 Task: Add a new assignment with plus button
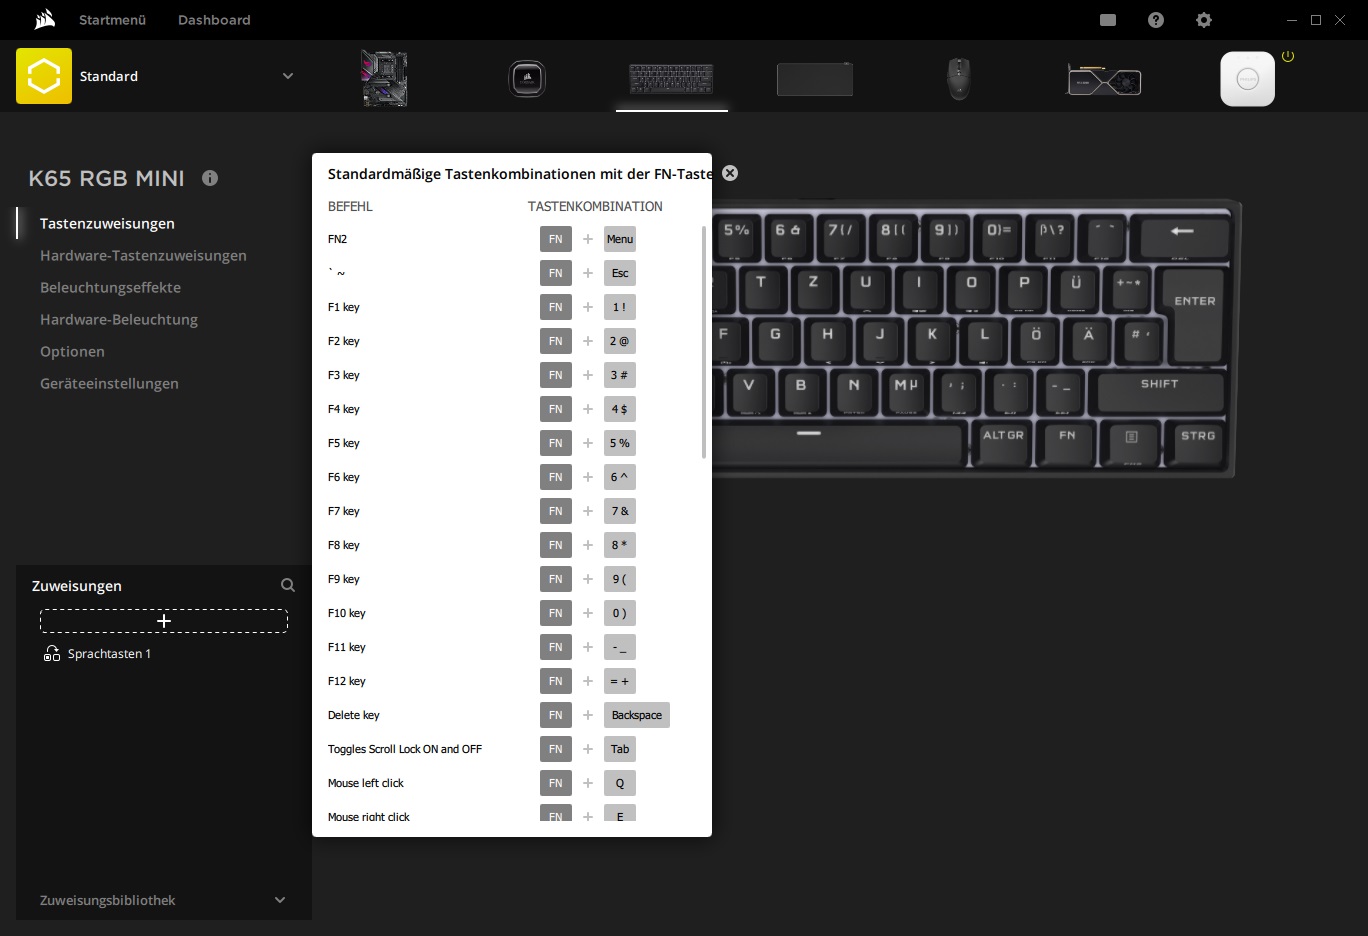point(164,621)
